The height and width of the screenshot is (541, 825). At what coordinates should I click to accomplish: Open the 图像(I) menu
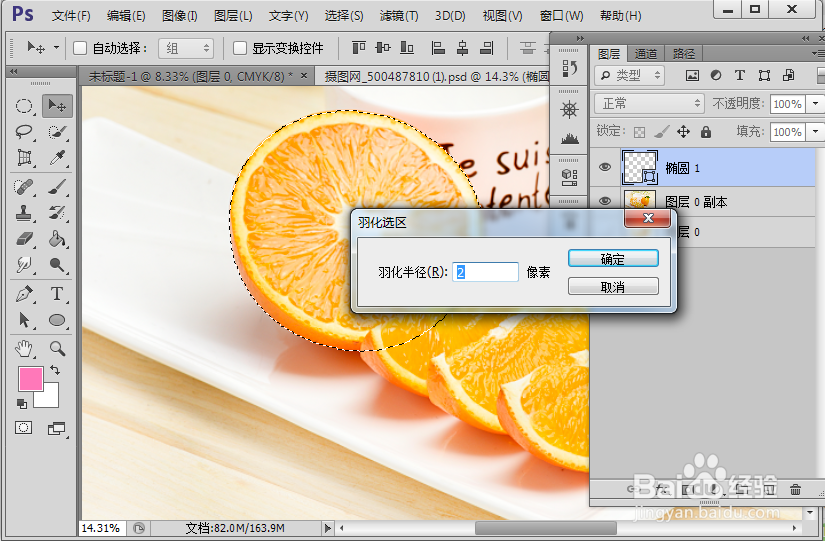(x=179, y=16)
